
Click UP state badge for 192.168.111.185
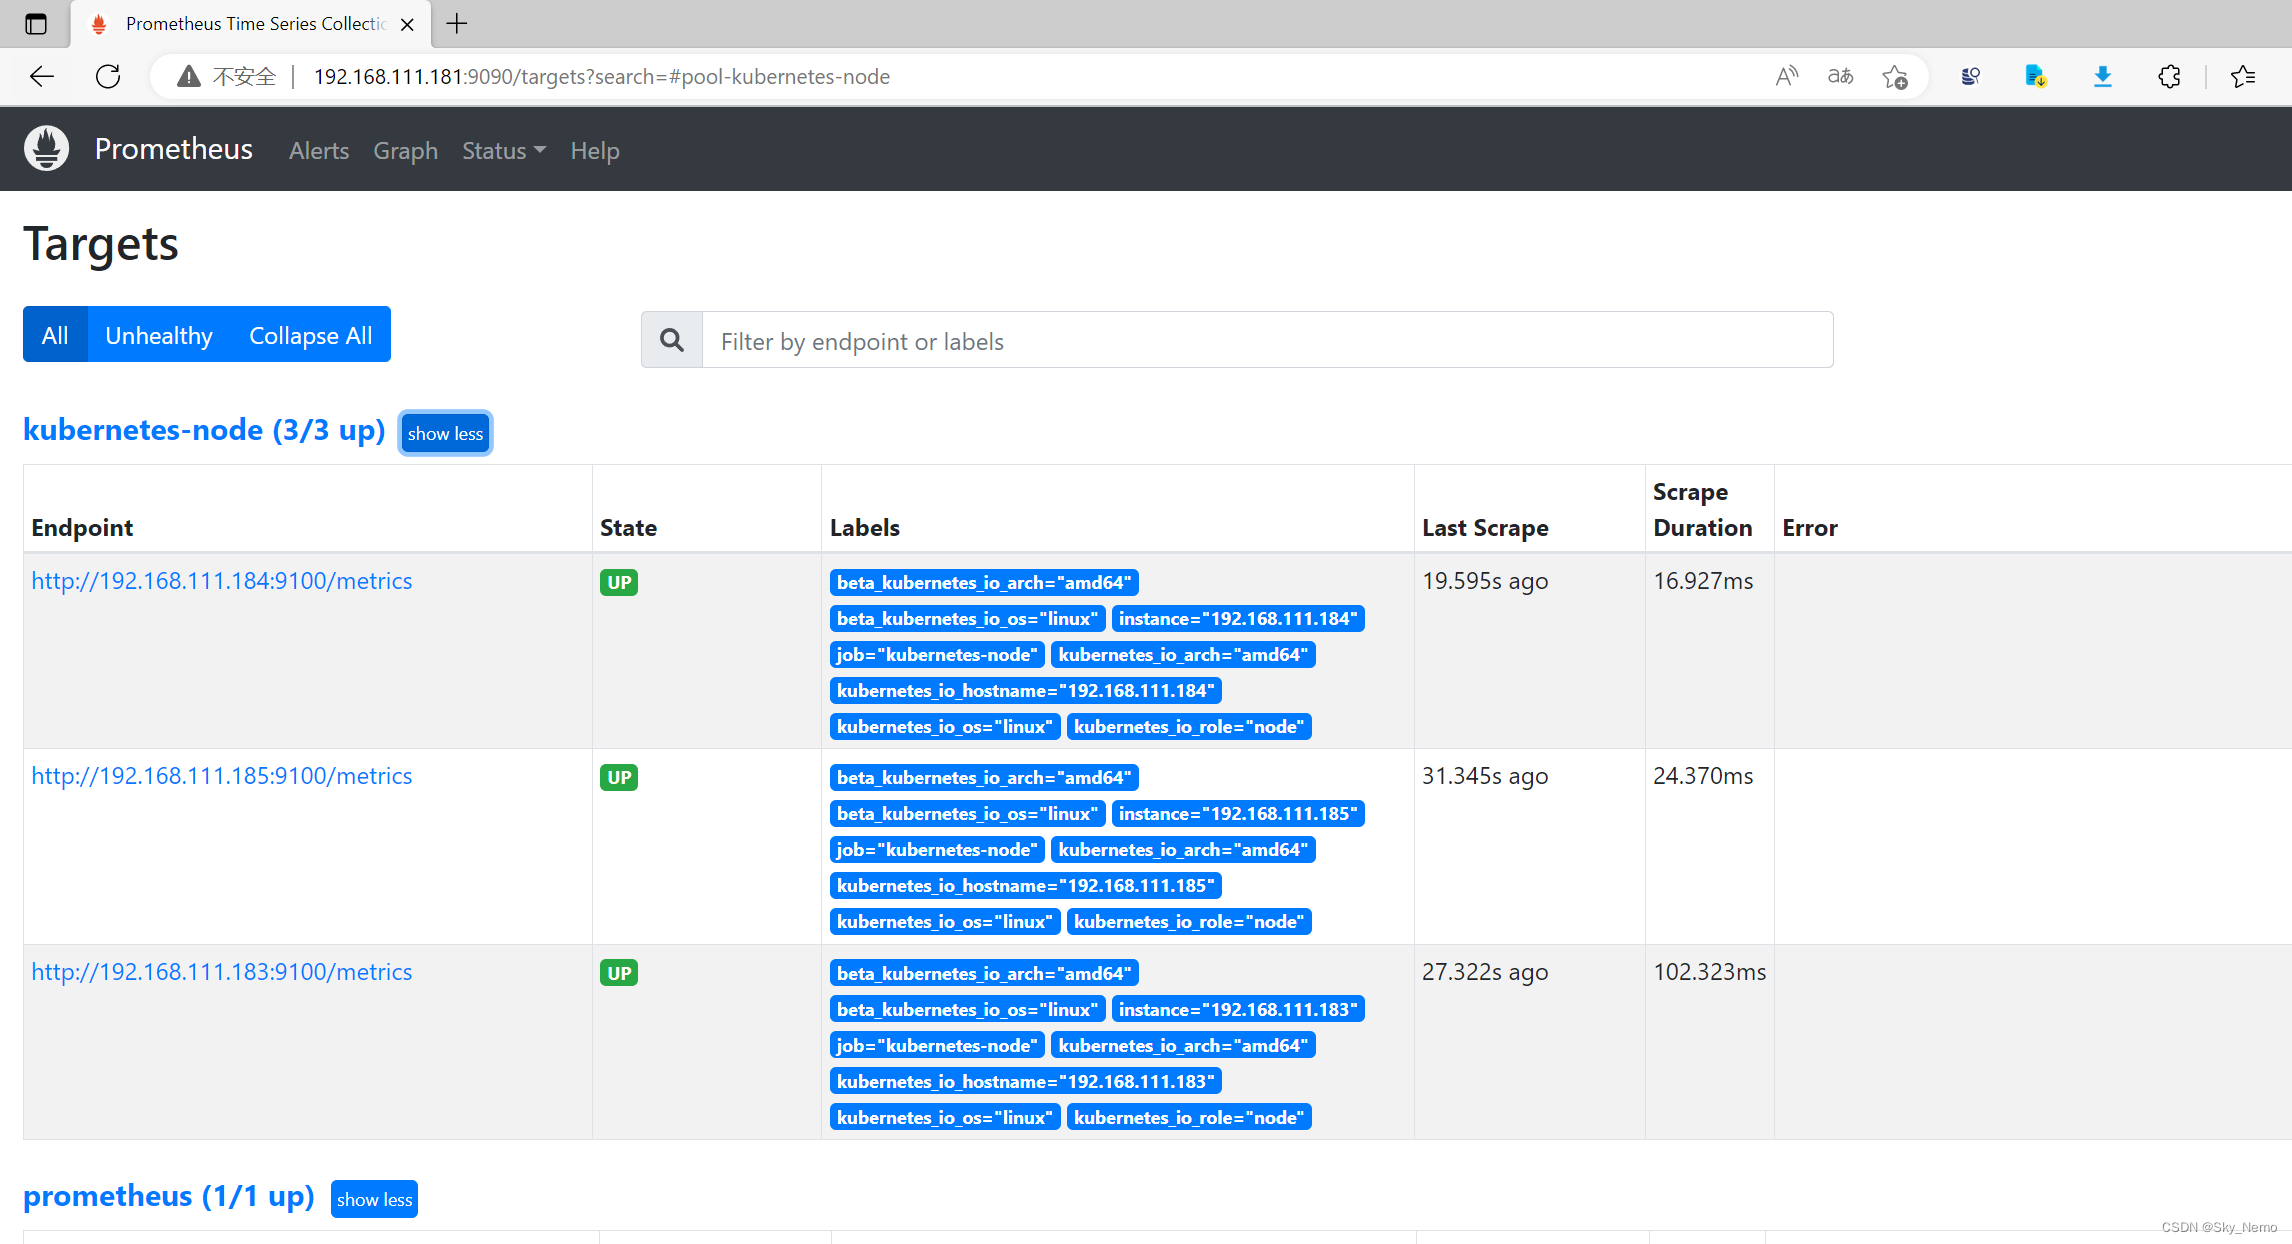(x=619, y=777)
